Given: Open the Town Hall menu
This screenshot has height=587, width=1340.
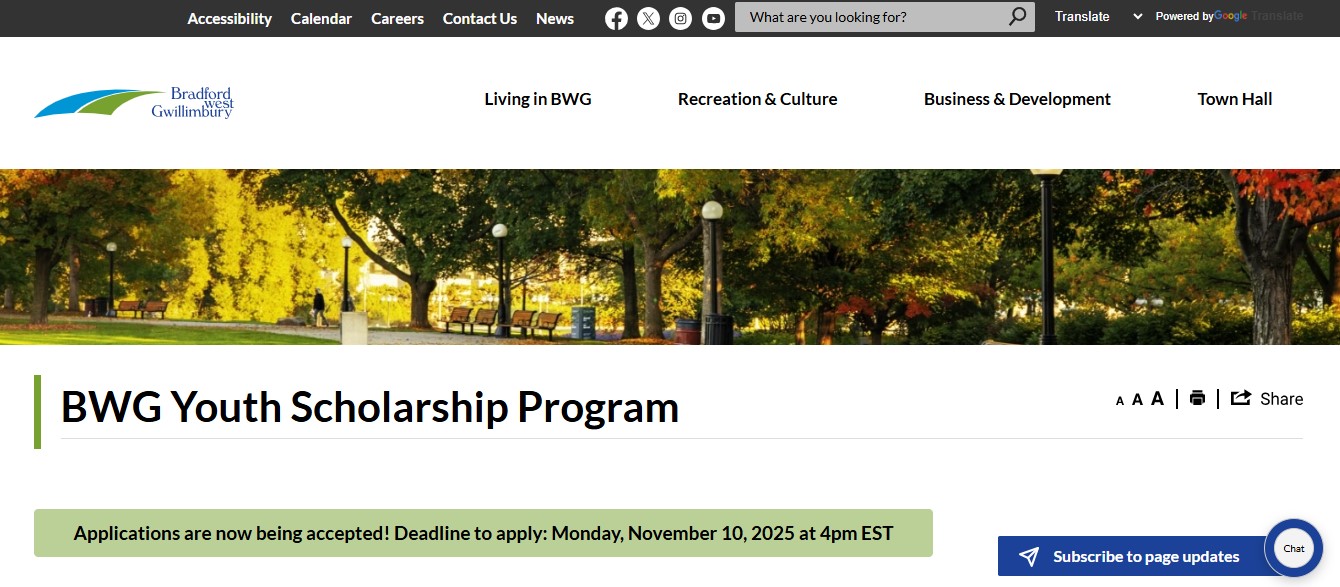Looking at the screenshot, I should coord(1235,99).
